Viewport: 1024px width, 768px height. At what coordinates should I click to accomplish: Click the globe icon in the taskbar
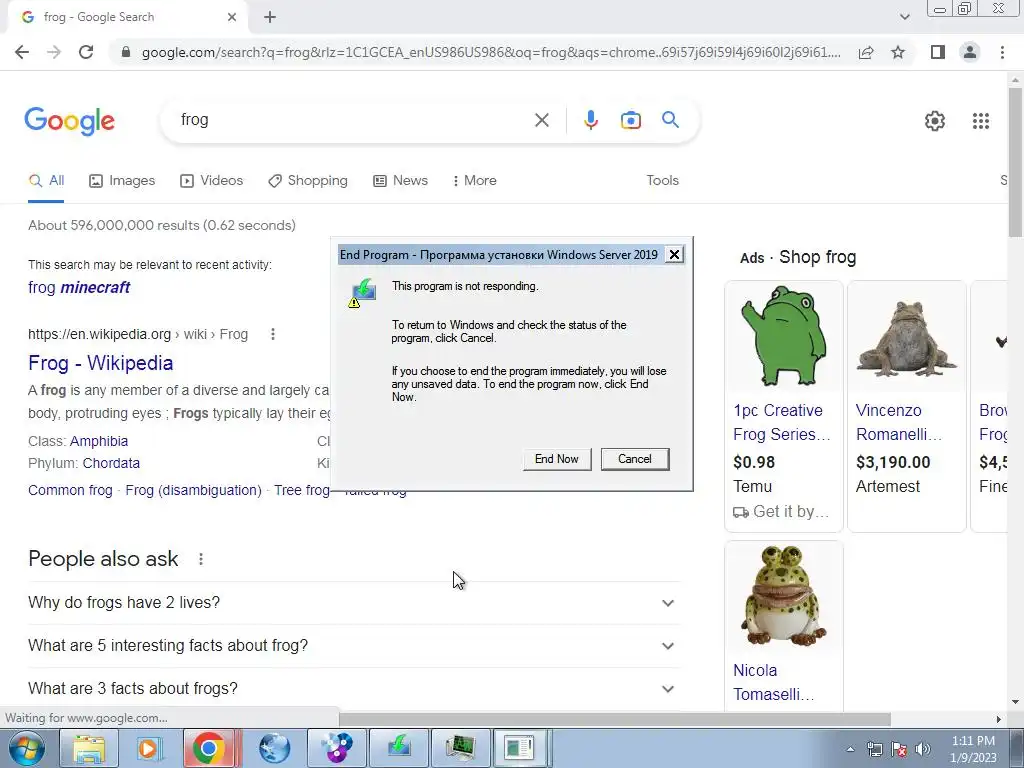coord(274,748)
